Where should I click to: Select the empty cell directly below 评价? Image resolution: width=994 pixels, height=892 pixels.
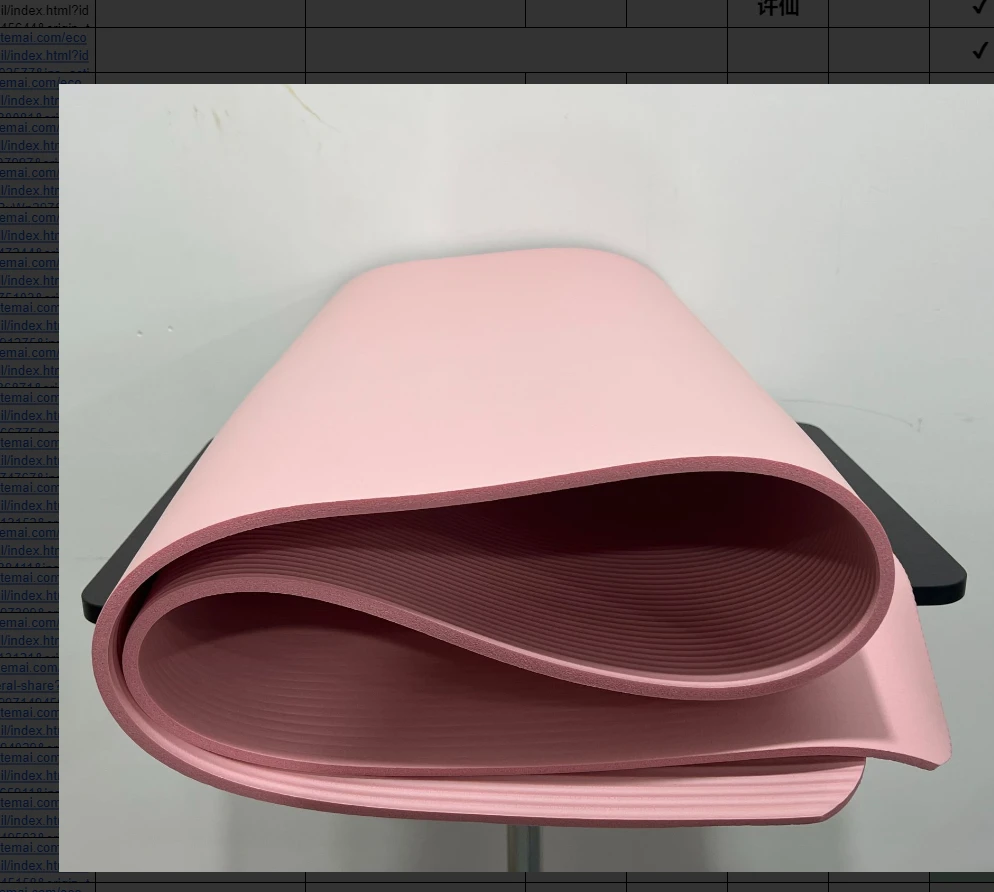[777, 50]
